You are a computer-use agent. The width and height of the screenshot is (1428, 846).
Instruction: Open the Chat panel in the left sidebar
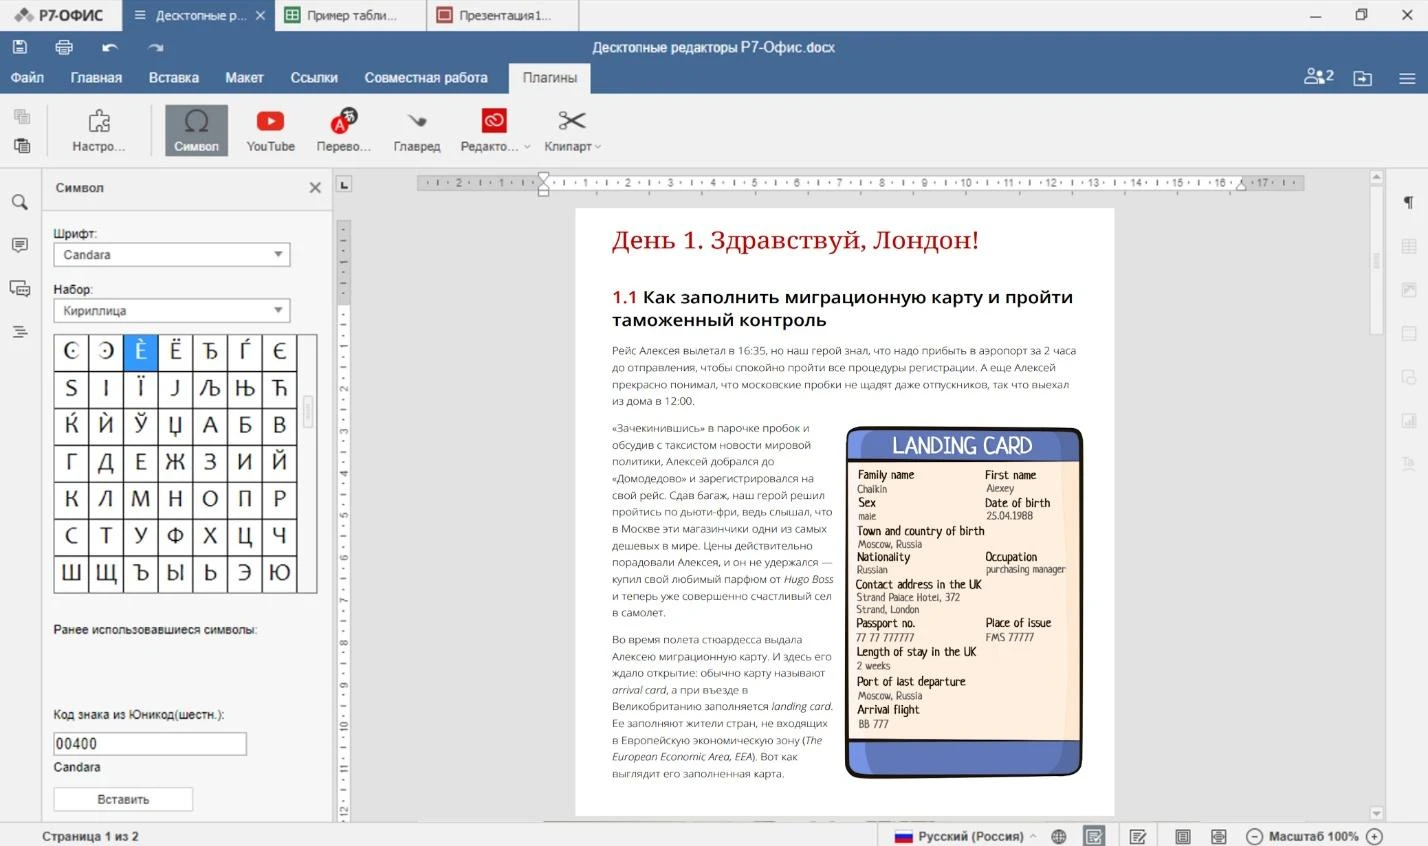point(20,288)
